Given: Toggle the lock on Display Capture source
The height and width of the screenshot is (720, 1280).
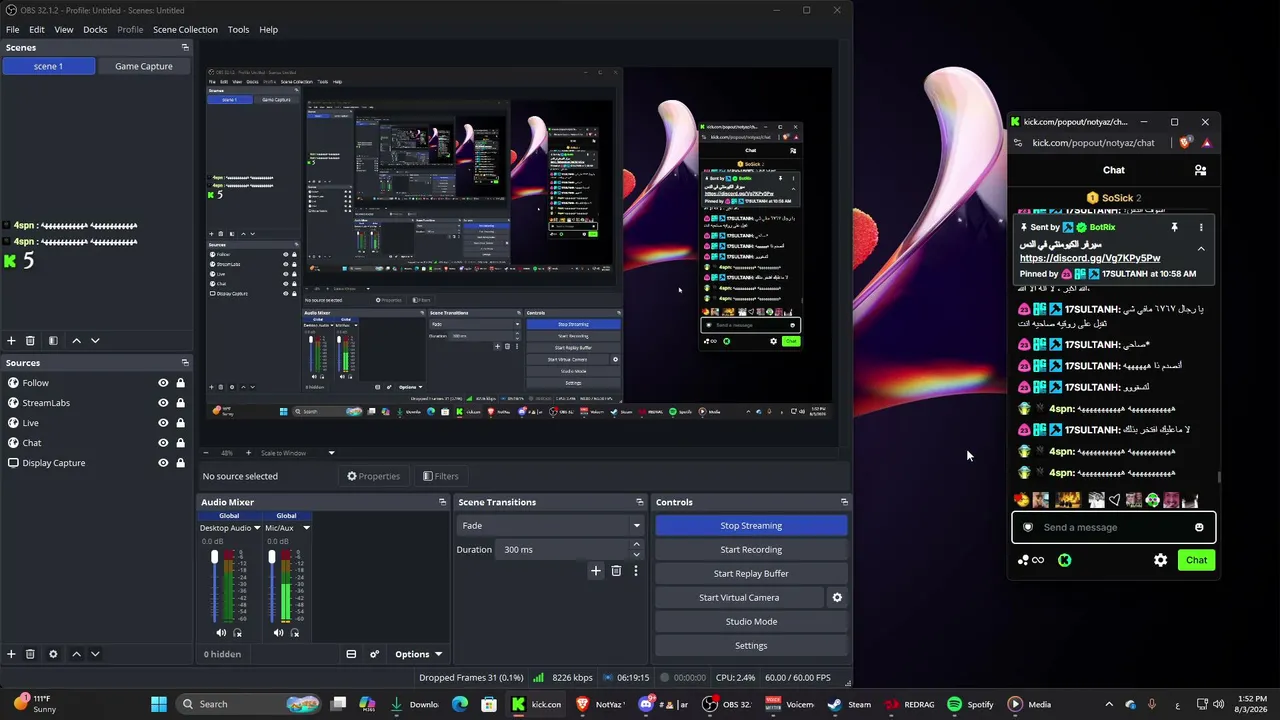Looking at the screenshot, I should 180,463.
